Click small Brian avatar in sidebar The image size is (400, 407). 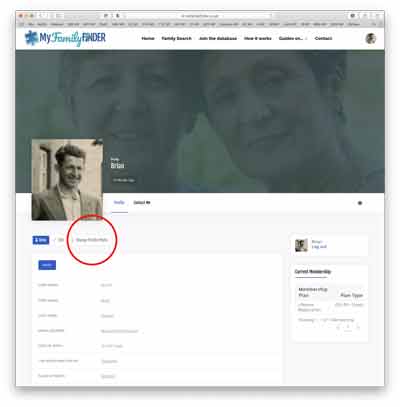tap(301, 245)
